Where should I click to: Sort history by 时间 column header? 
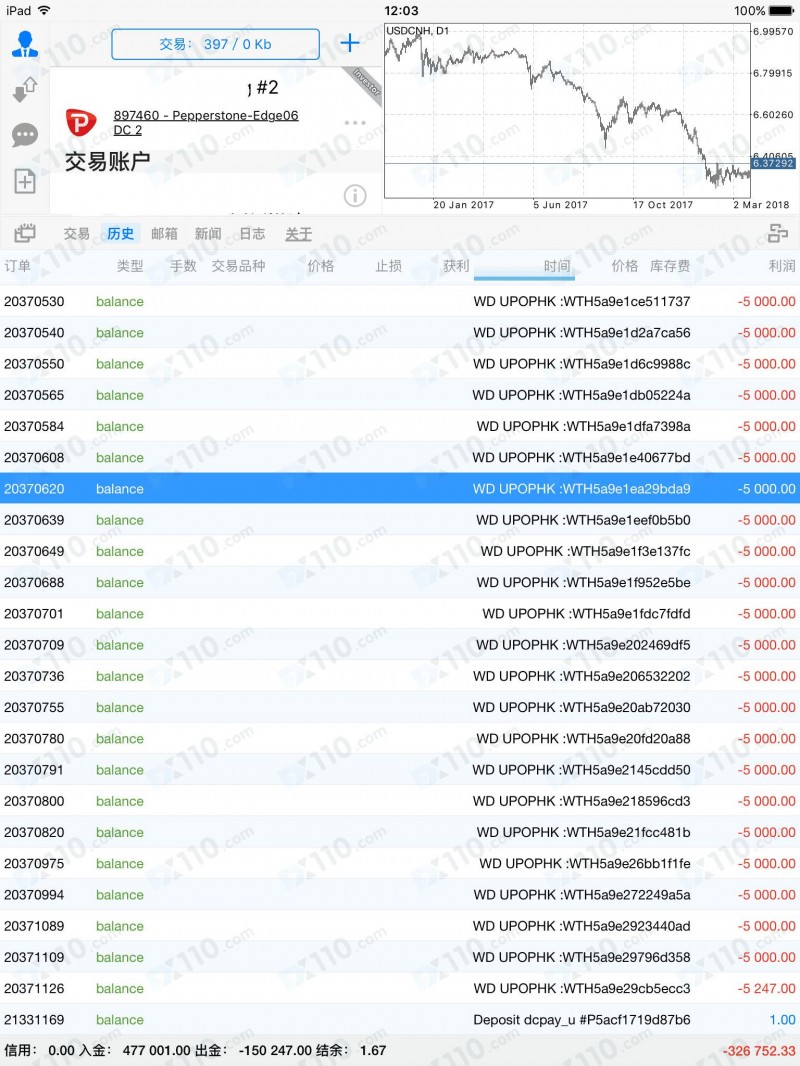pyautogui.click(x=557, y=266)
